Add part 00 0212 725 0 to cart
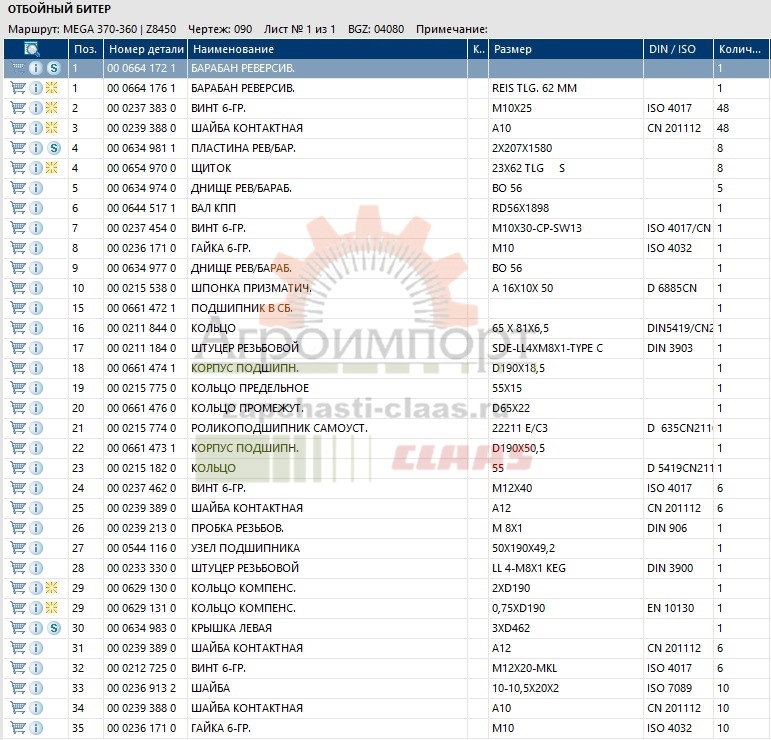 (18, 668)
